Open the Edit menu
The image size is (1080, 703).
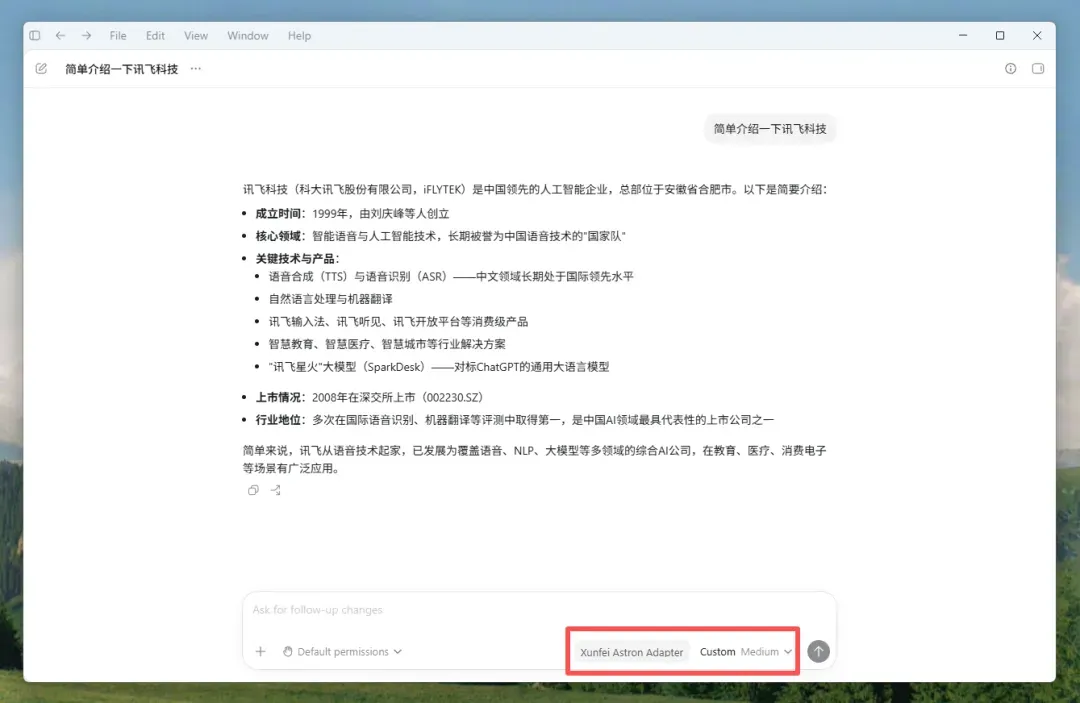[155, 36]
